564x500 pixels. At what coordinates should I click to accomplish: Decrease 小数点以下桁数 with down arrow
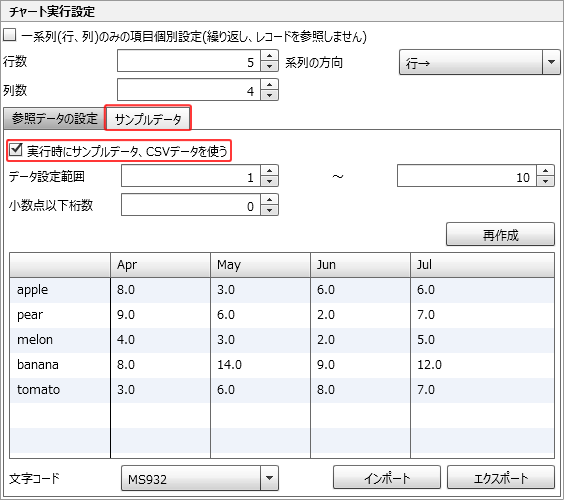click(x=269, y=210)
